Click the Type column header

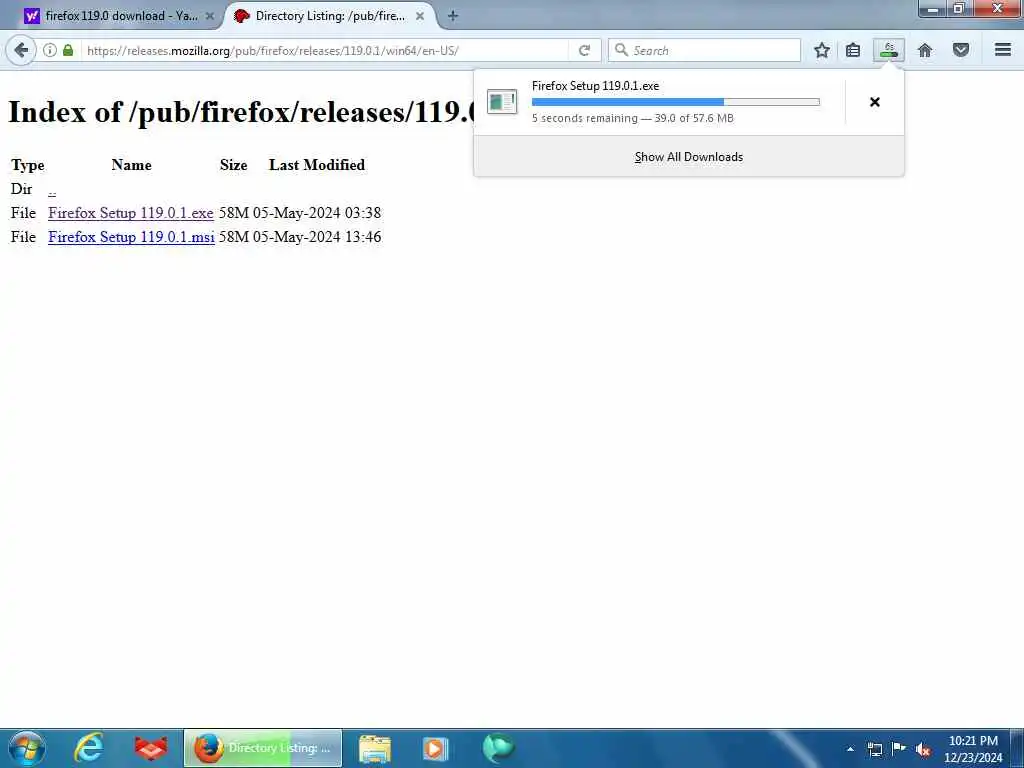[27, 165]
